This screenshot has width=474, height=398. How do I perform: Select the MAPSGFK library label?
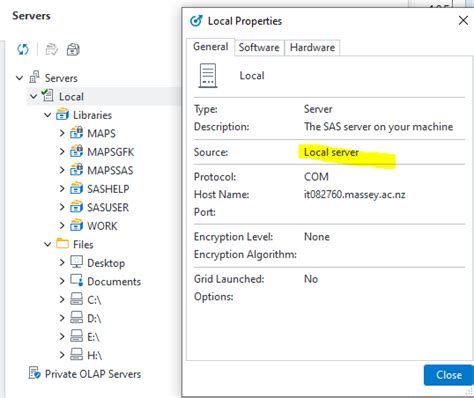coord(110,152)
